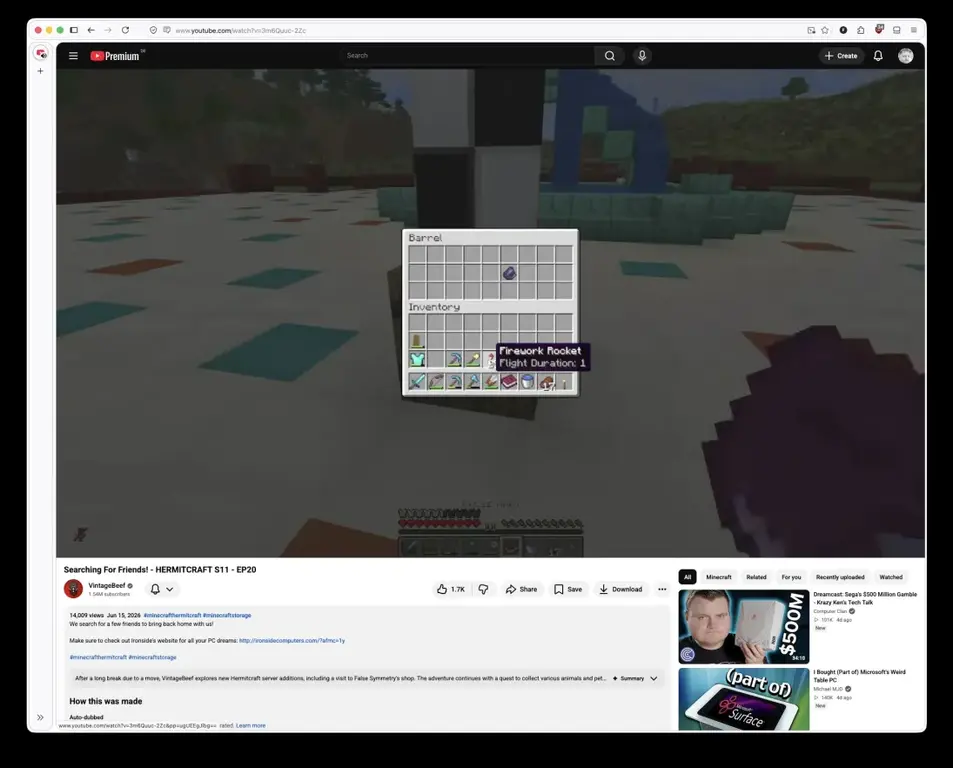Open the browser extensions icon
This screenshot has width=953, height=768.
coord(861,30)
